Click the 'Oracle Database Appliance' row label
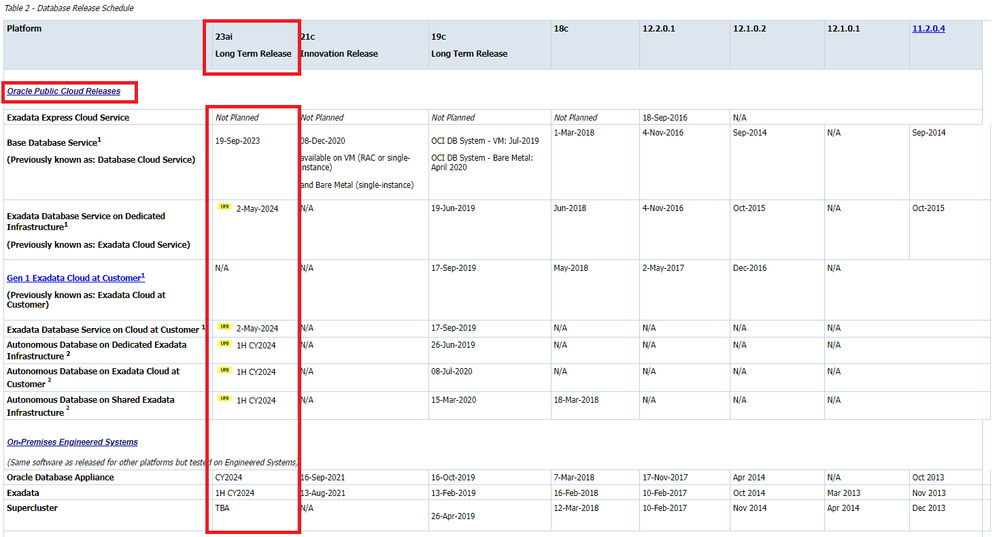 [60, 477]
